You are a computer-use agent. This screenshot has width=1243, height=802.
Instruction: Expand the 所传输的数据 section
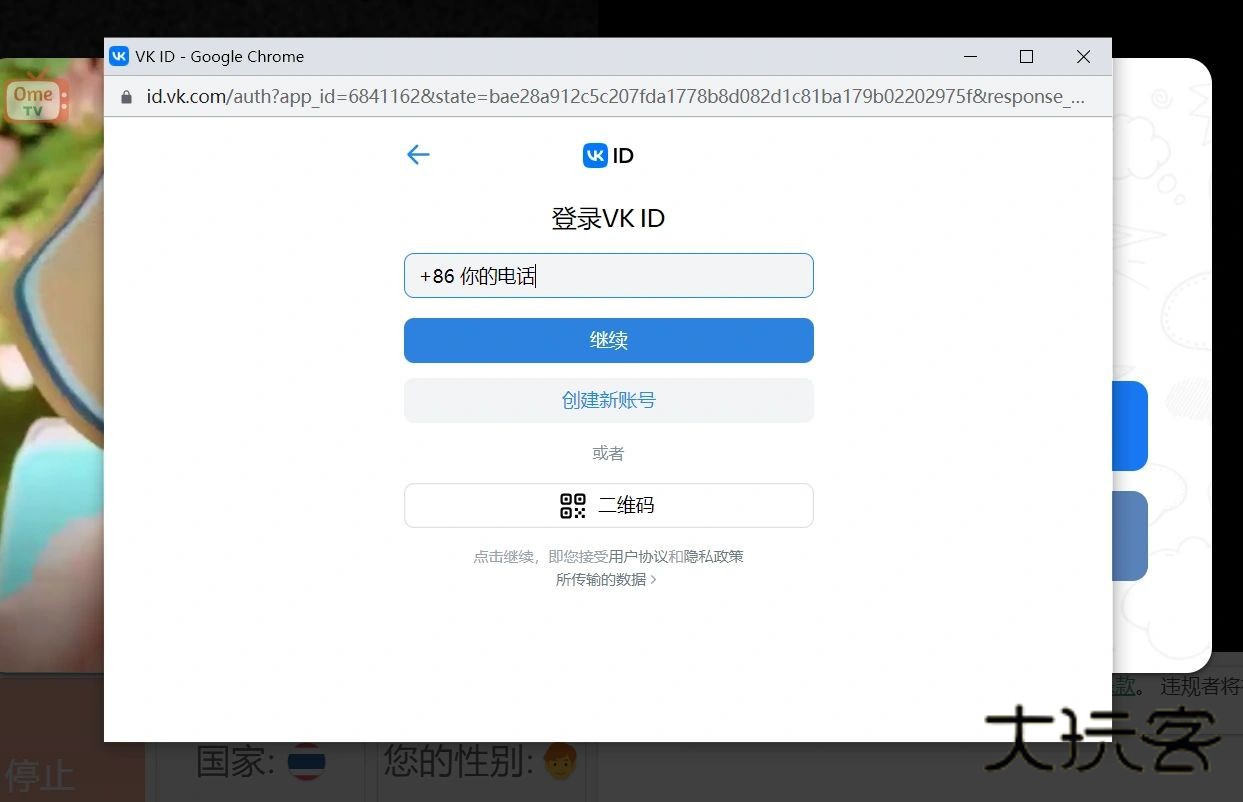(x=606, y=580)
